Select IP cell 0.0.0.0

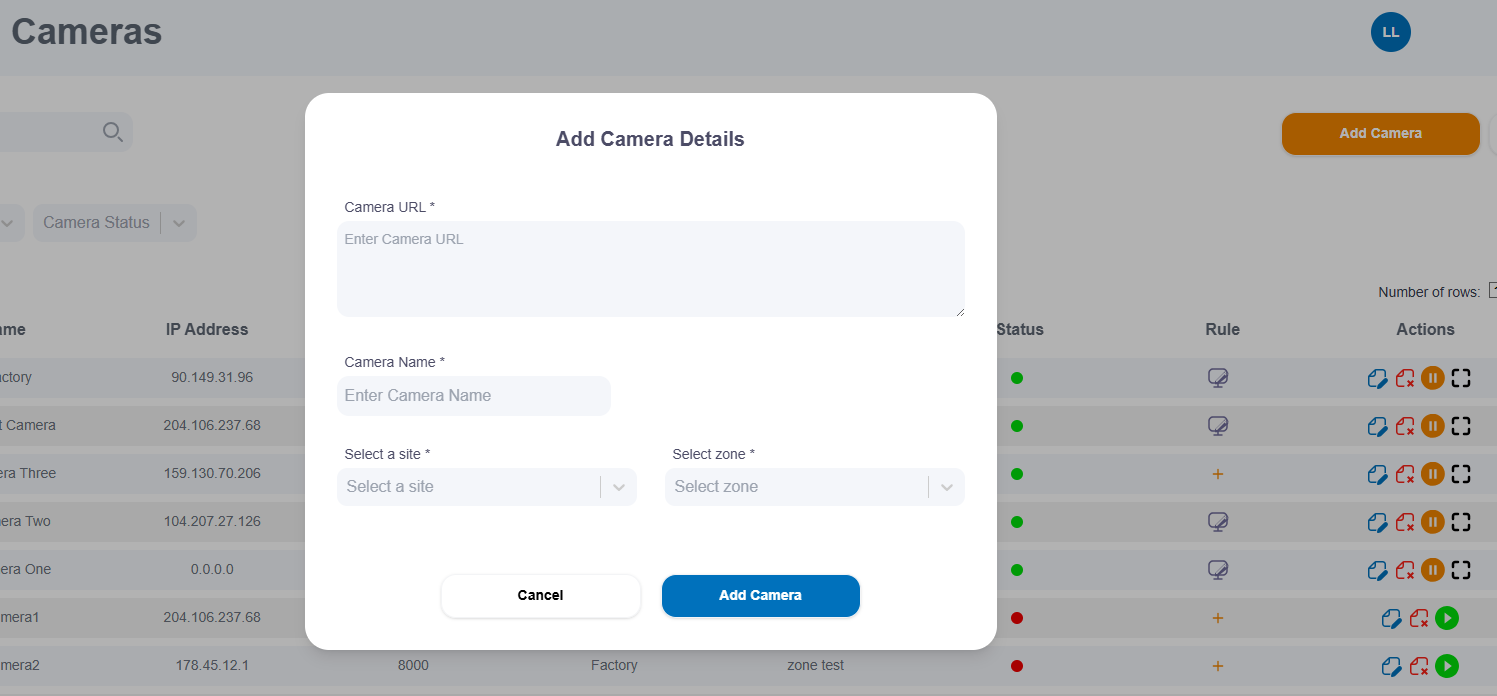[x=212, y=570]
